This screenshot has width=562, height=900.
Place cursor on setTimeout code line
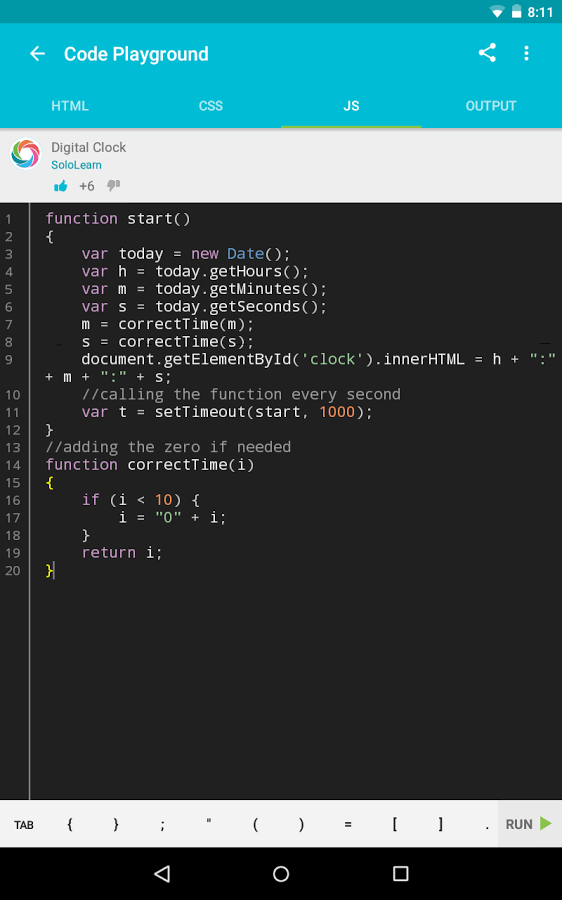(x=227, y=412)
